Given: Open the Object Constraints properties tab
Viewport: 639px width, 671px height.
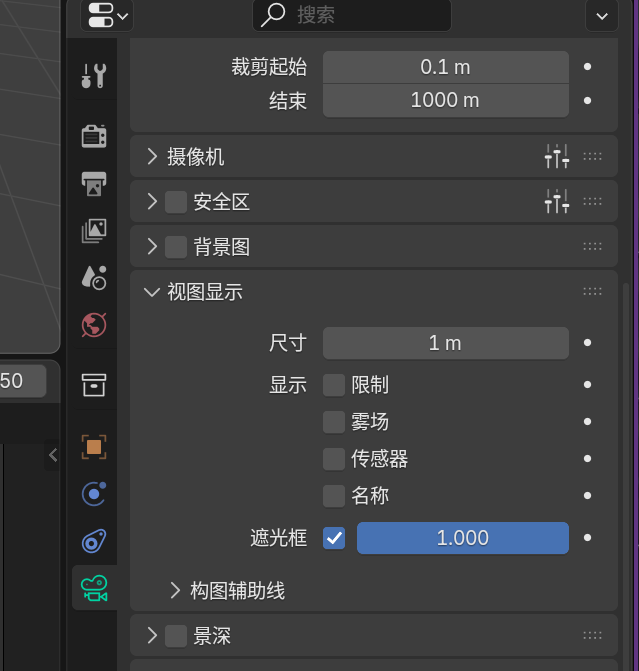Looking at the screenshot, I should (94, 541).
